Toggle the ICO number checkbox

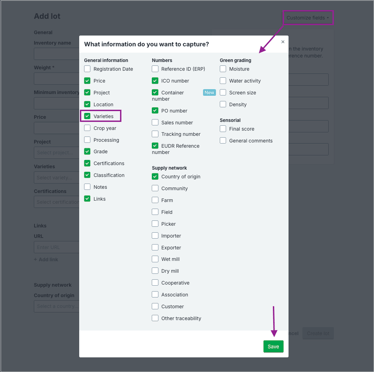tap(155, 81)
